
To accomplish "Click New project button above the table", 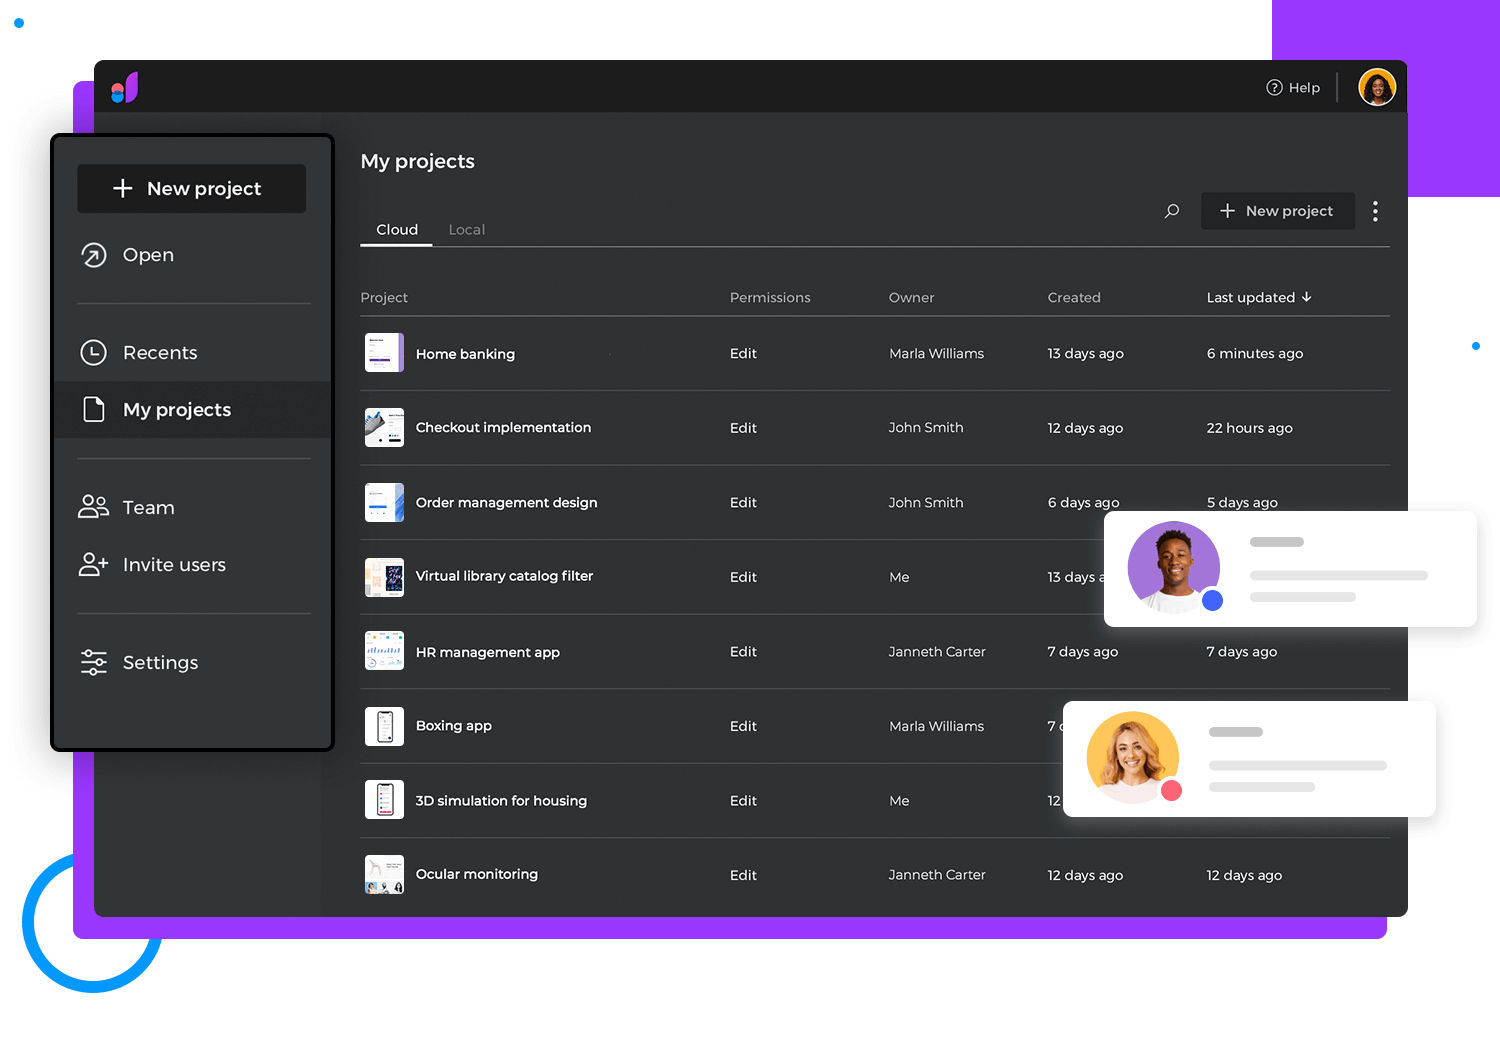I will click(x=1278, y=211).
